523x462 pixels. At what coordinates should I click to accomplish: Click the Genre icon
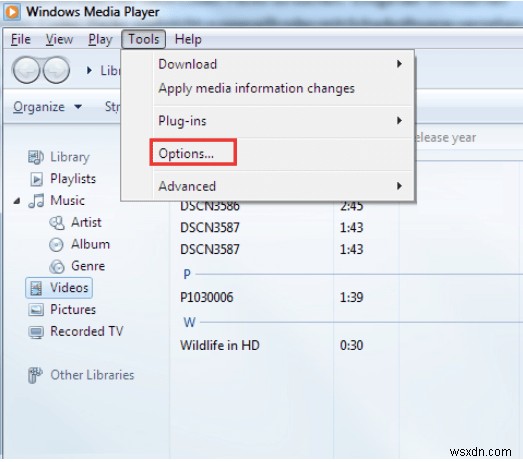[x=56, y=267]
